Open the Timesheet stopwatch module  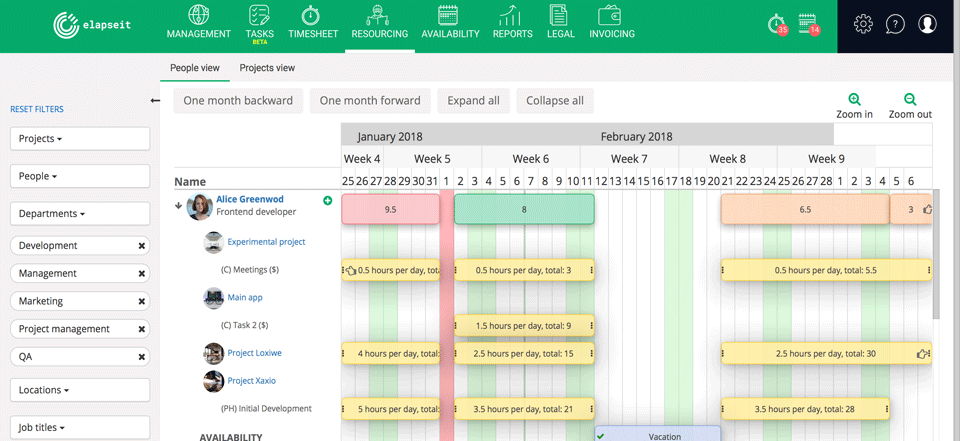313,22
